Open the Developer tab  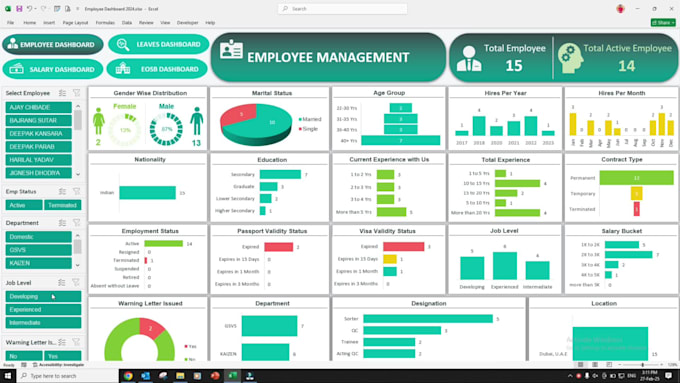pyautogui.click(x=187, y=23)
